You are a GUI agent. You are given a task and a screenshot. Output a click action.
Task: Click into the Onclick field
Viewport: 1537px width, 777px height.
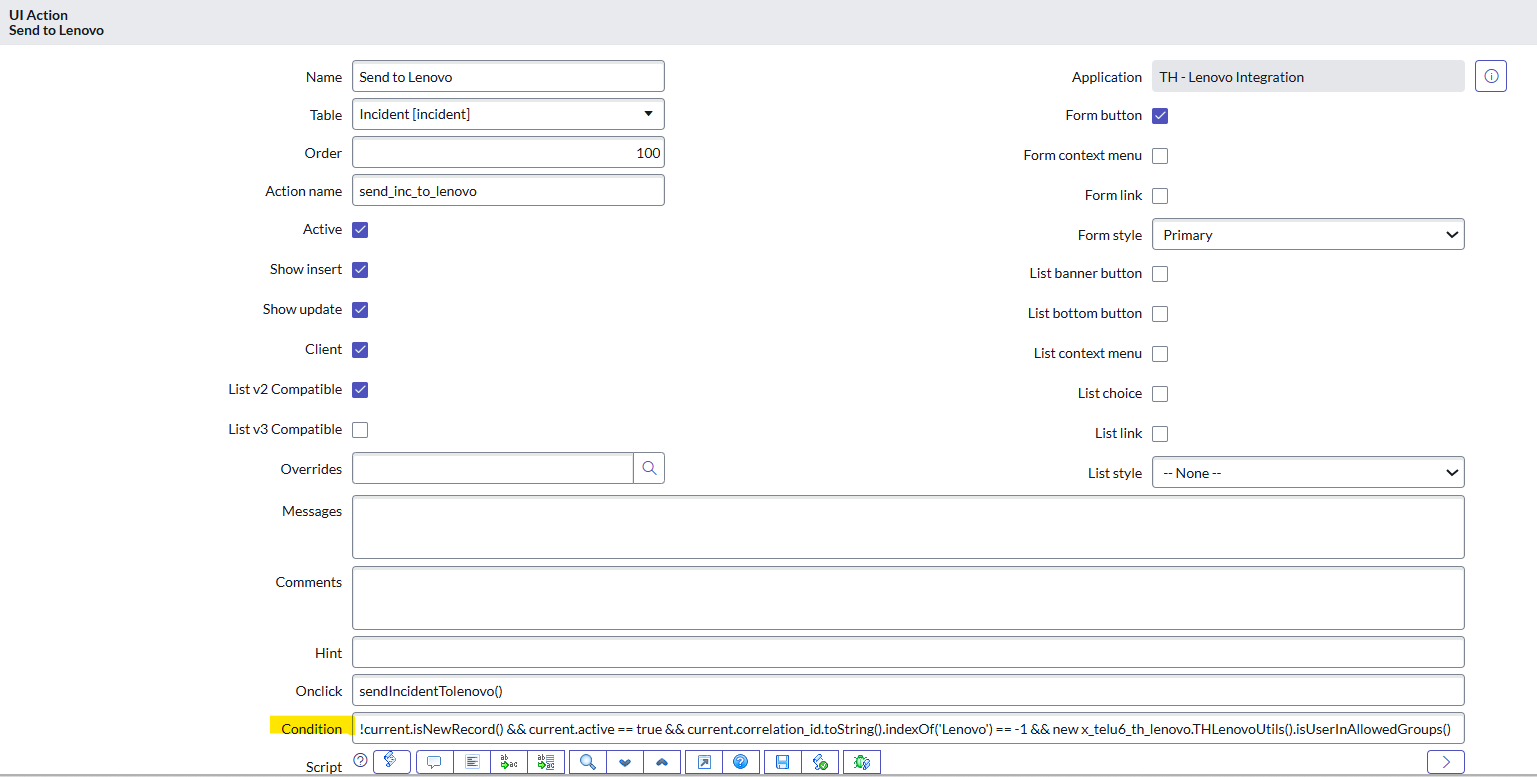pyautogui.click(x=907, y=691)
